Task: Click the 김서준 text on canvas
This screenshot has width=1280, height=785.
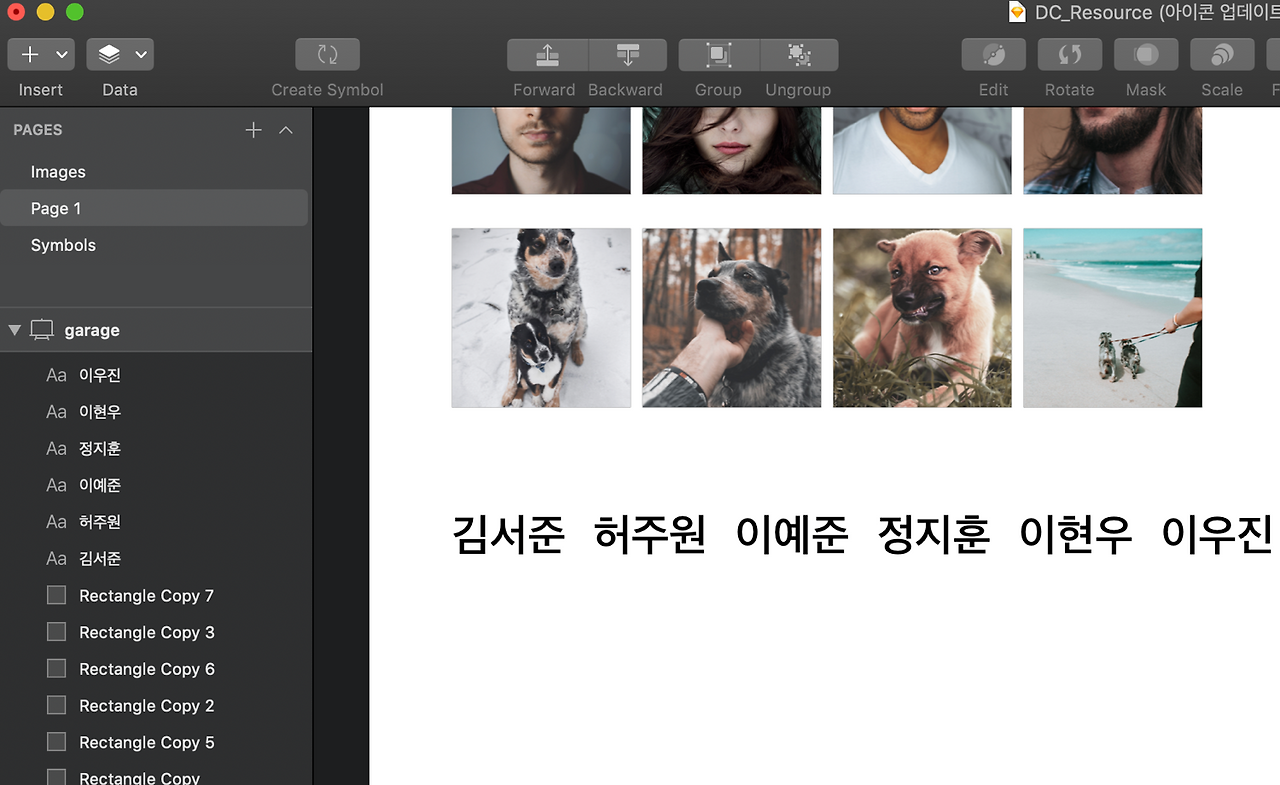Action: pyautogui.click(x=508, y=534)
